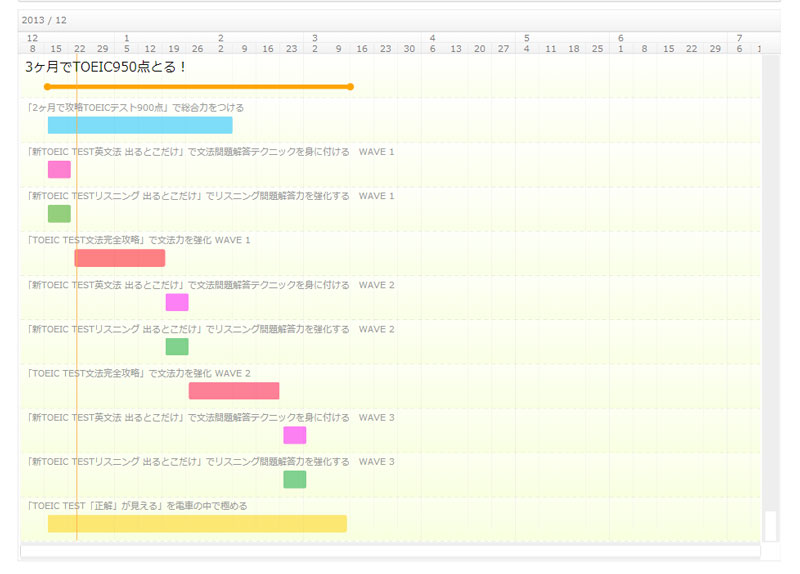Click the orange project summary line
This screenshot has height=574, width=800.
point(198,87)
